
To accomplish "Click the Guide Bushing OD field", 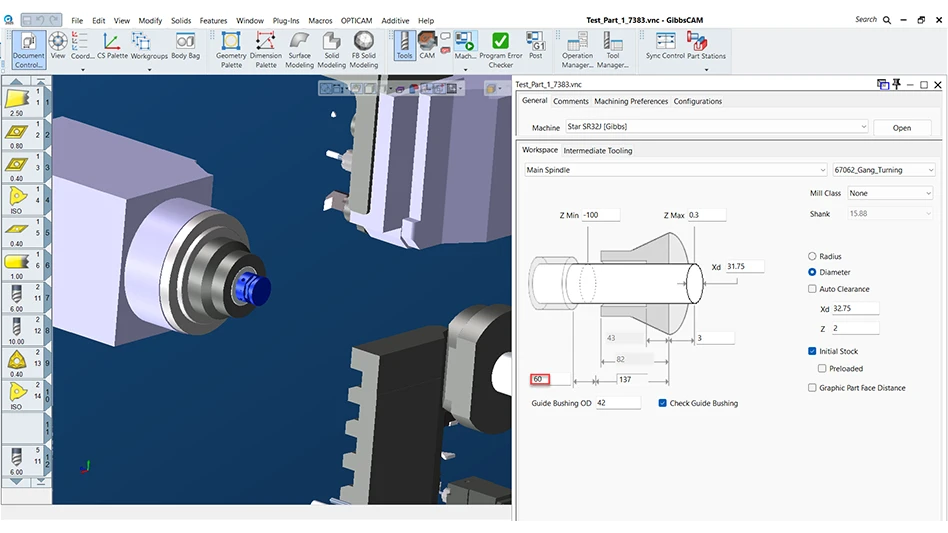I will (x=618, y=403).
